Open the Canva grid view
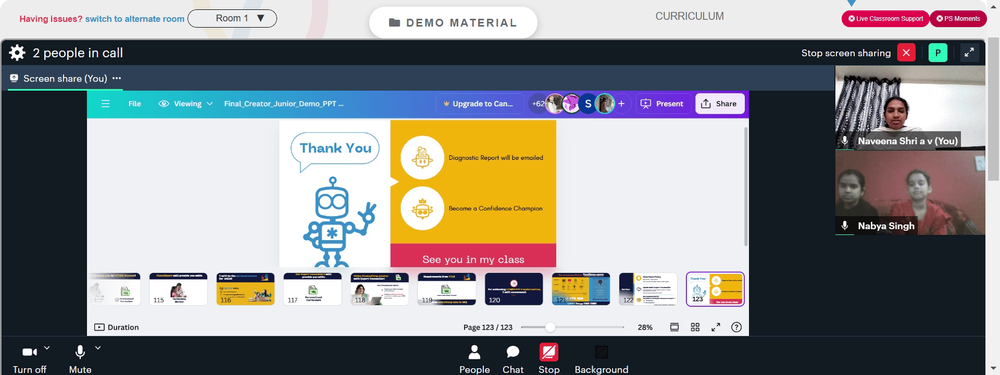Viewport: 1000px width, 375px height. [x=695, y=327]
